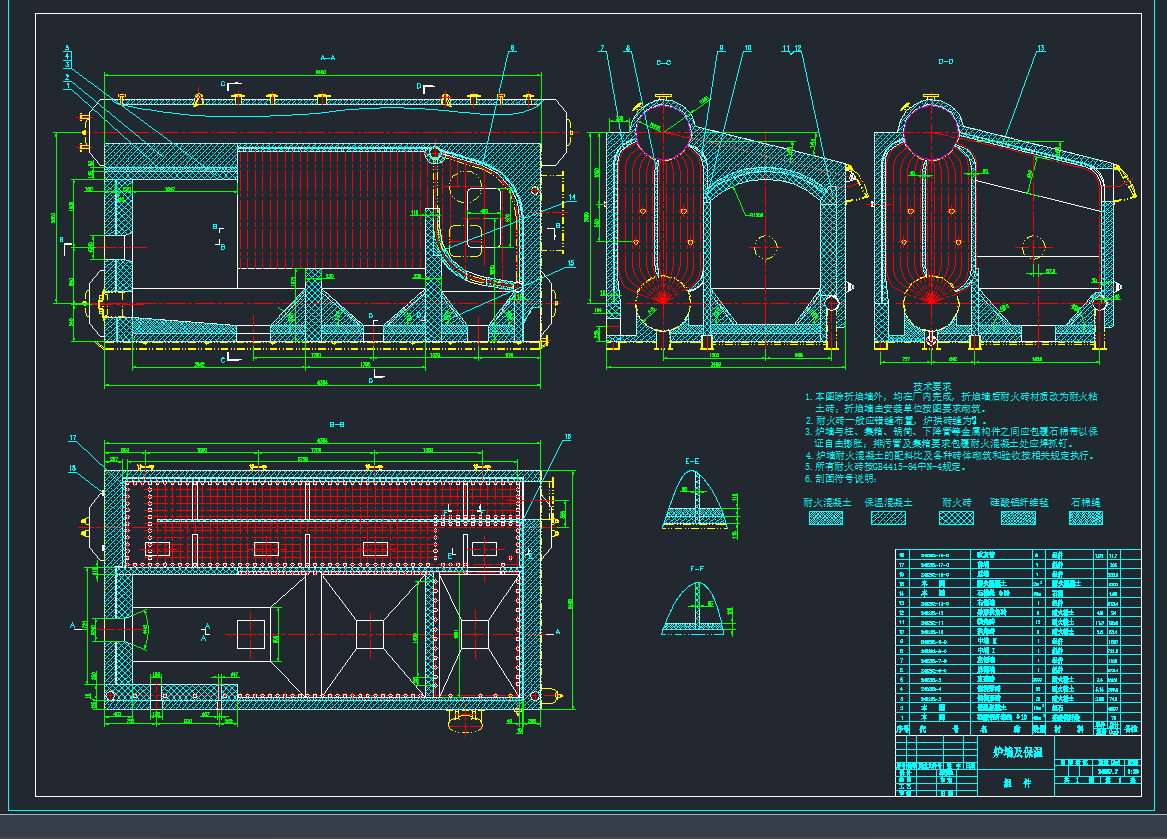Image resolution: width=1167 pixels, height=839 pixels.
Task: Select callout number 13 above D-D view
Action: (1040, 48)
